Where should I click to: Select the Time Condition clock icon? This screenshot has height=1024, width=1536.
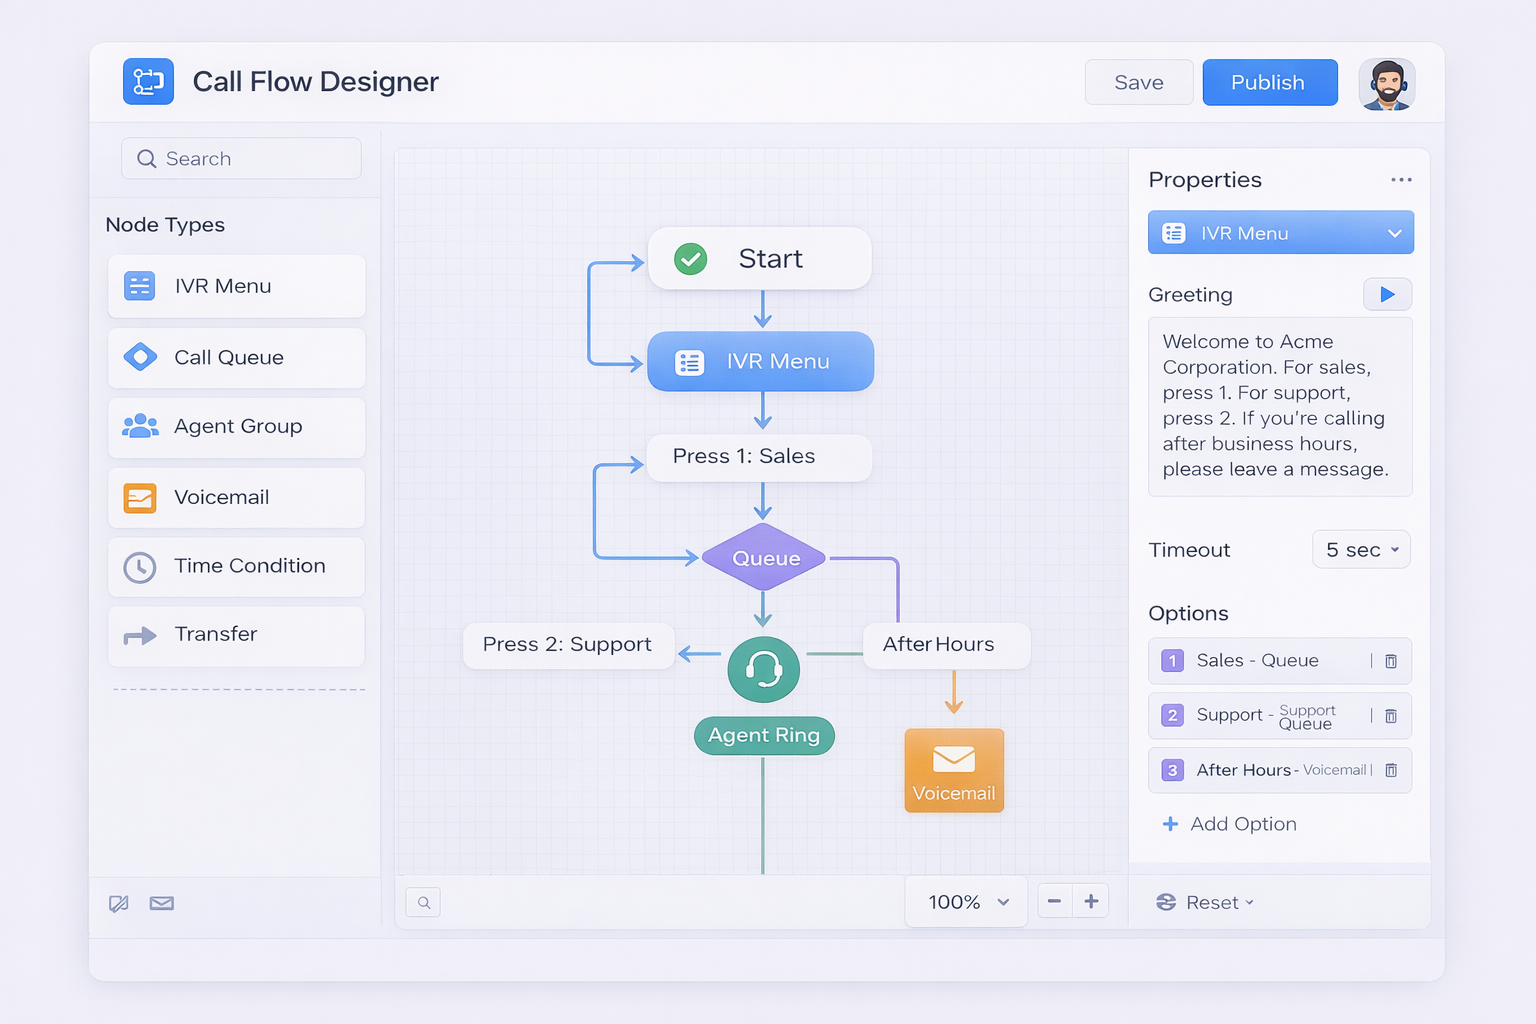coord(140,566)
